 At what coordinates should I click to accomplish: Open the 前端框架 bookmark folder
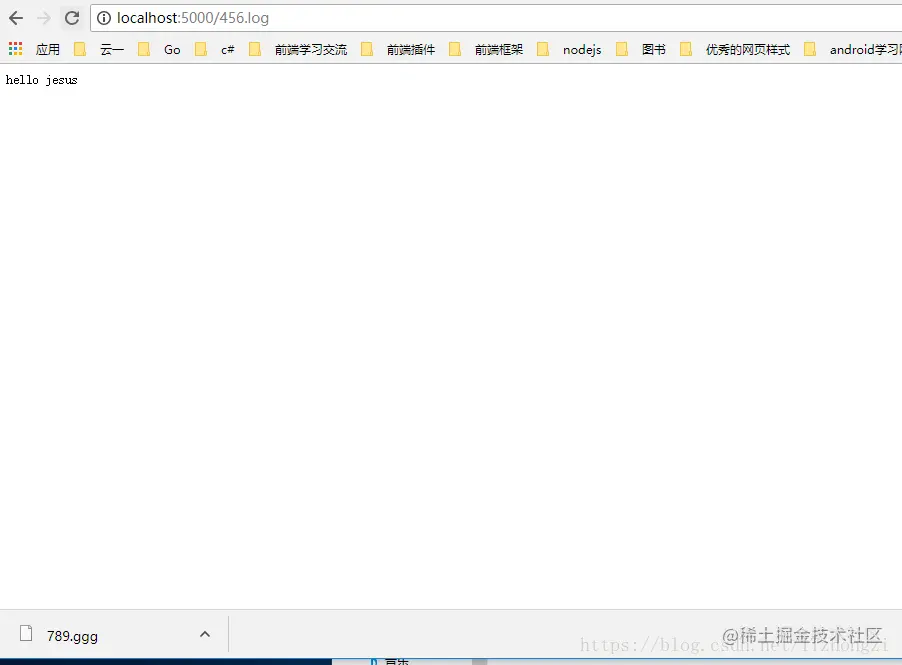pos(486,49)
